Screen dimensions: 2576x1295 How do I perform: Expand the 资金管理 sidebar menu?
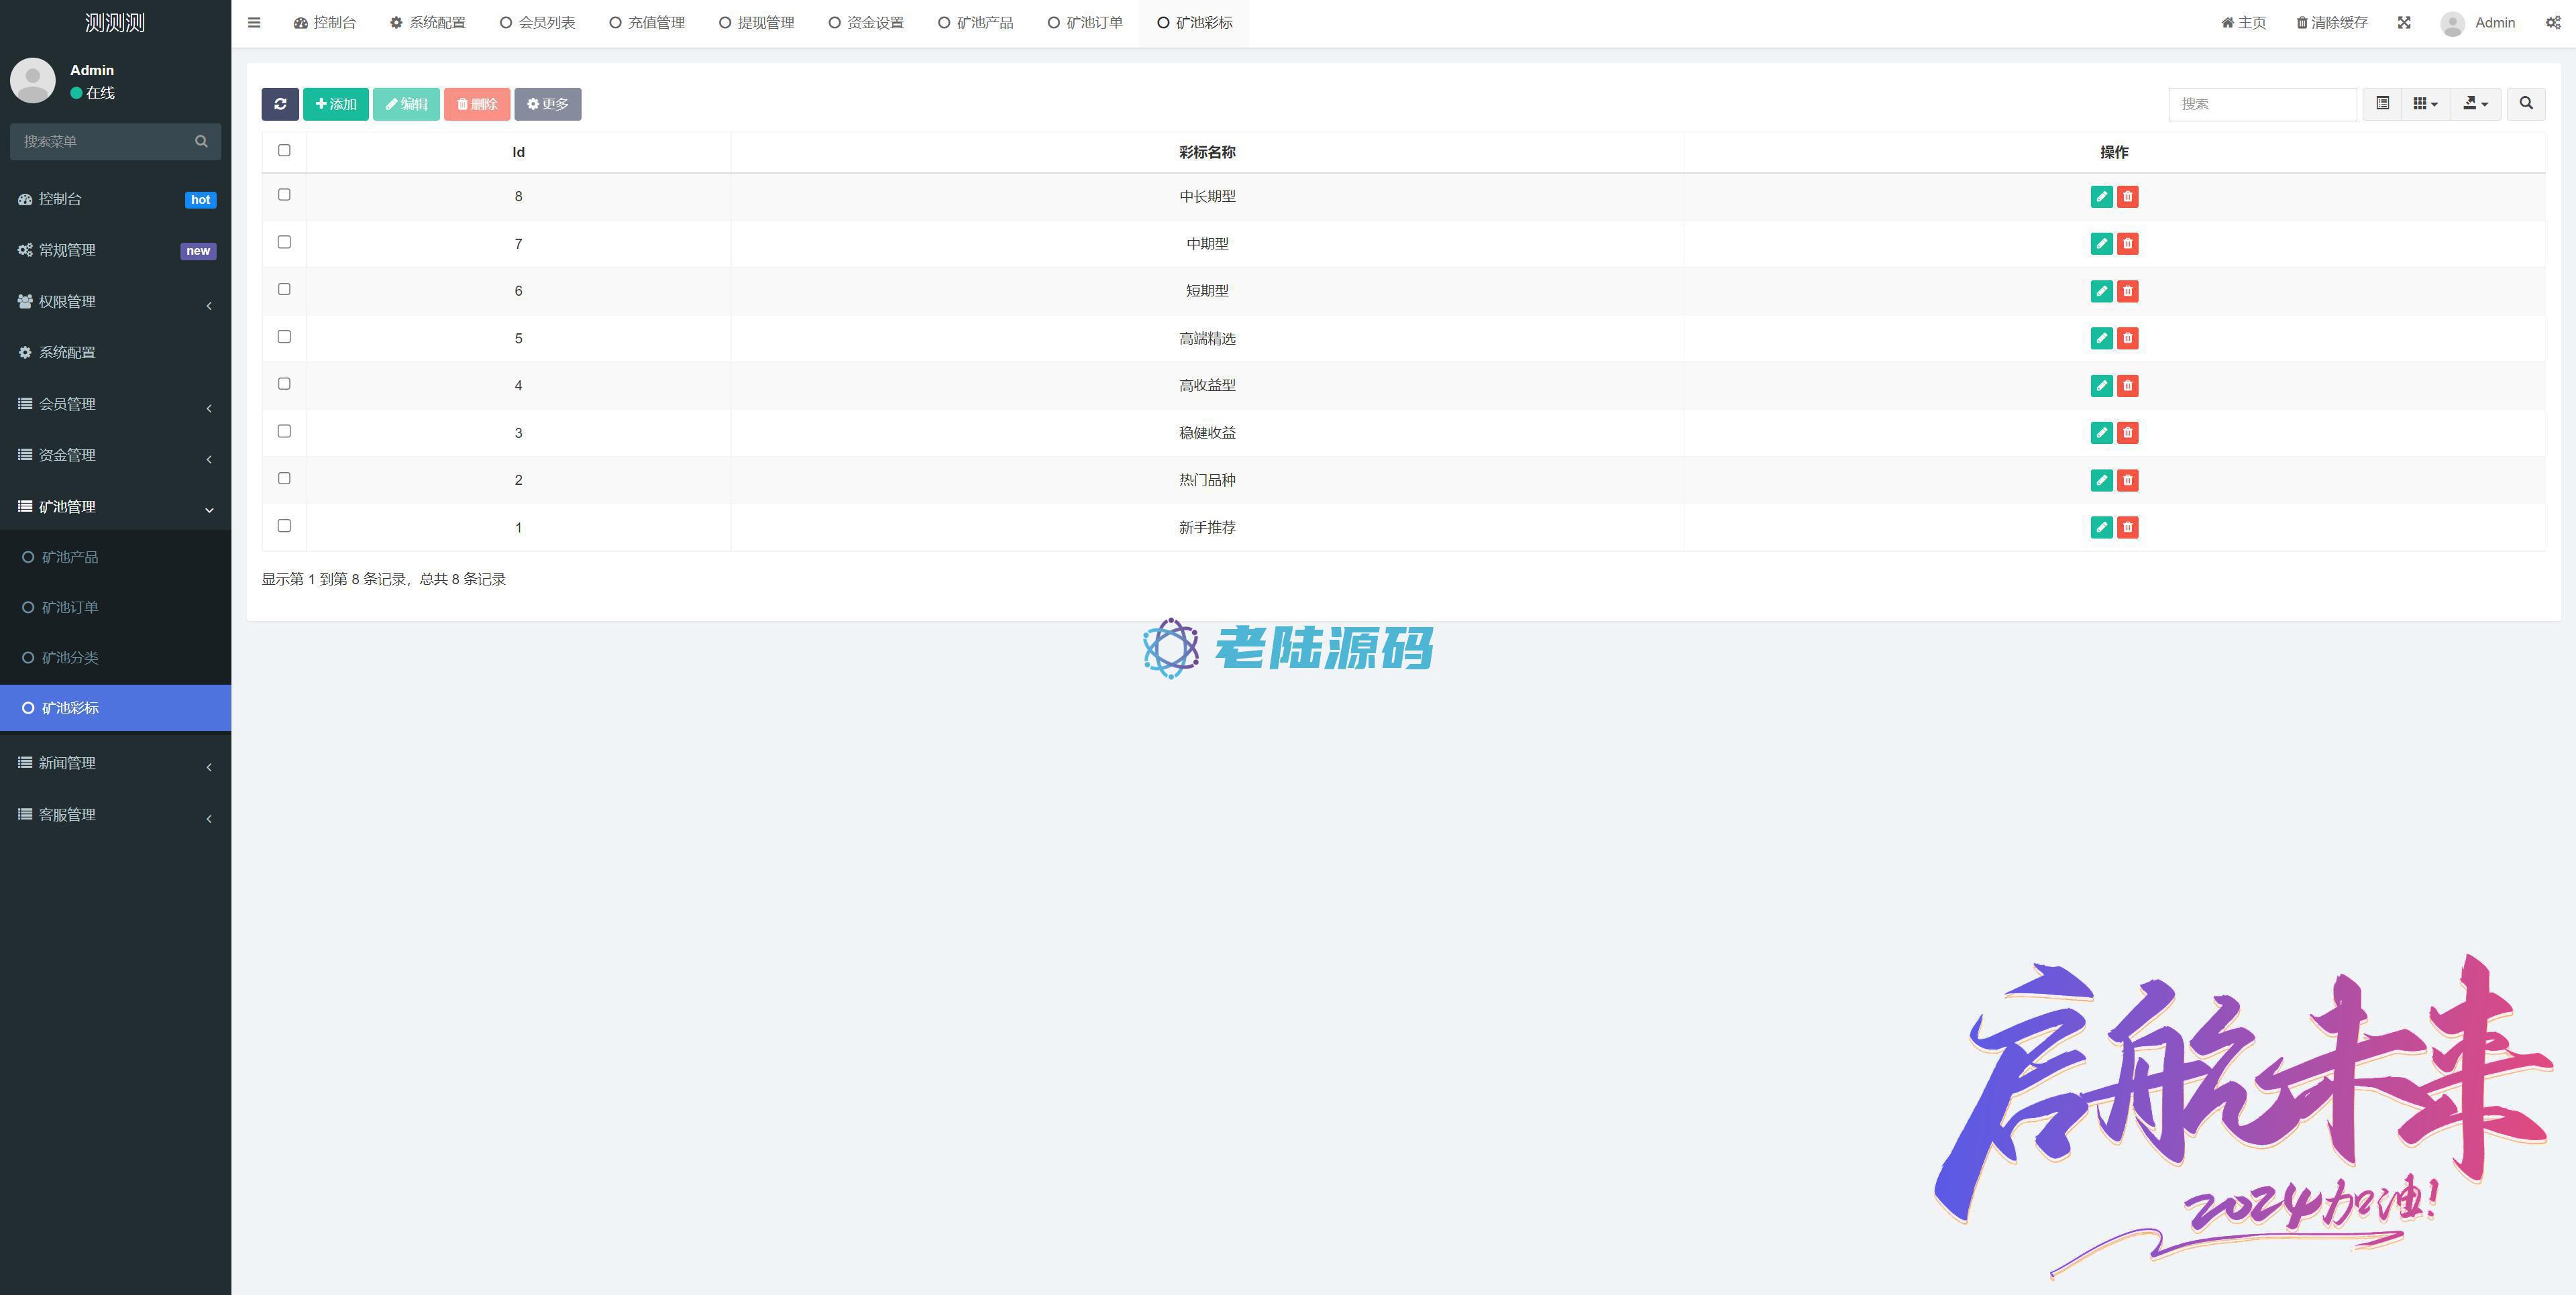tap(115, 455)
